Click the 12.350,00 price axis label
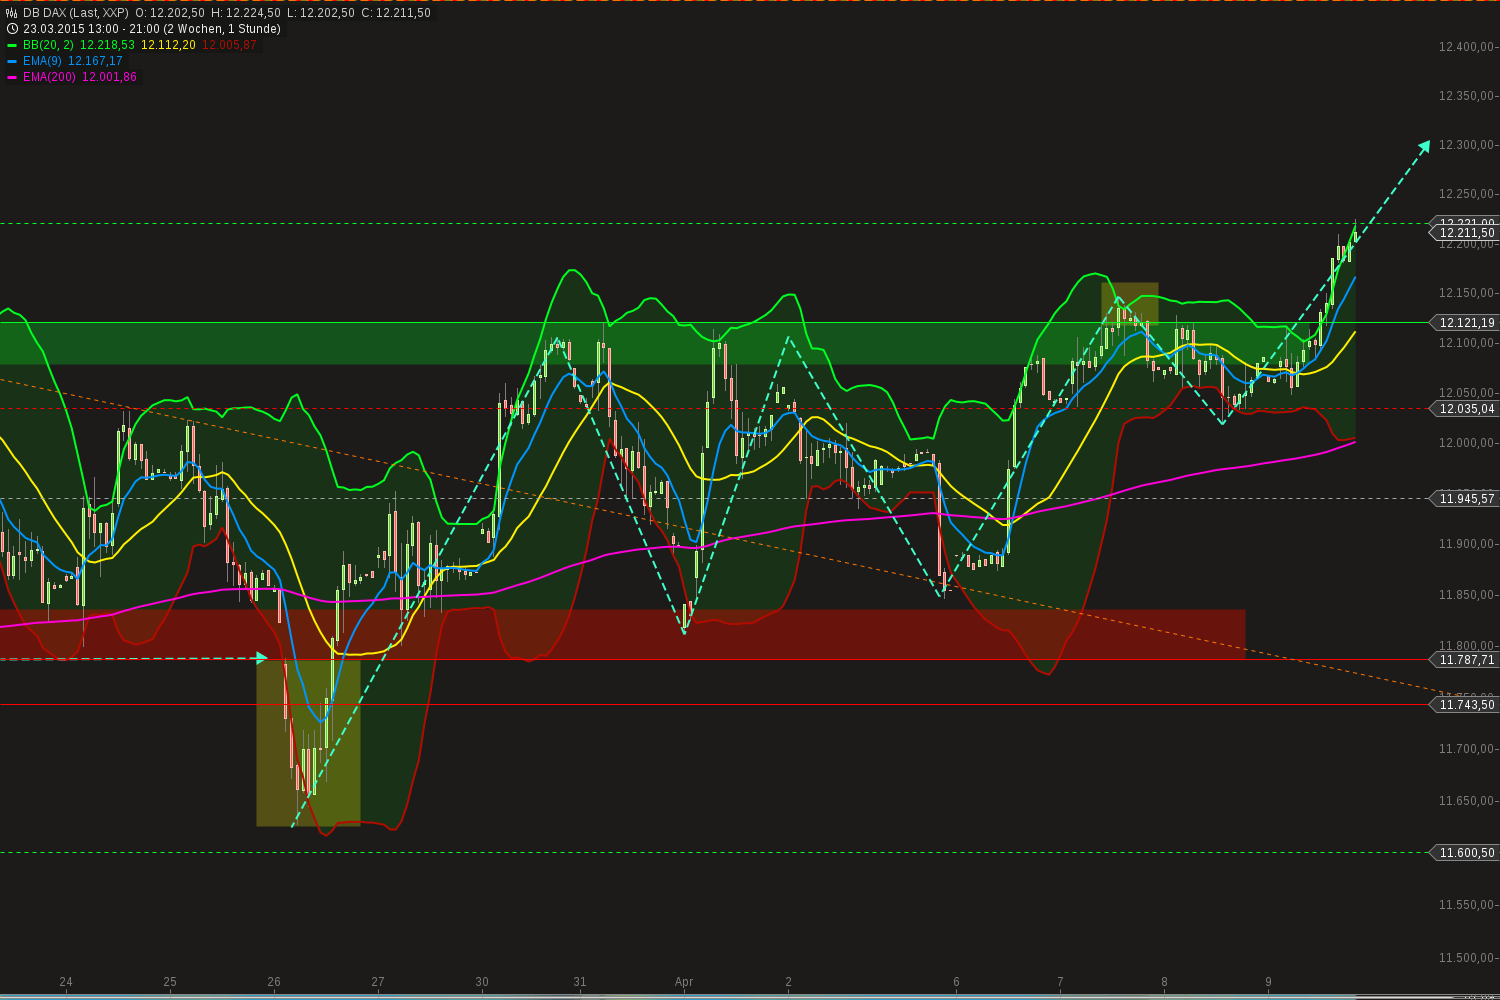 point(1466,96)
